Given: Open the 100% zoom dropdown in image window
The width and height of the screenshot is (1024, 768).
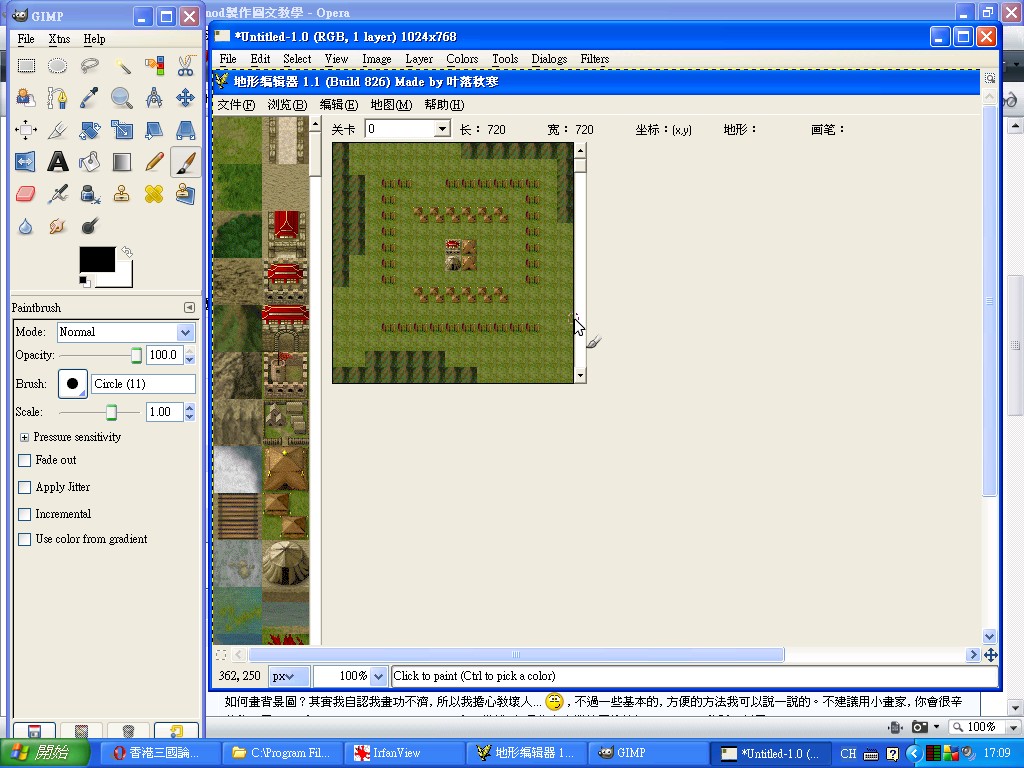Looking at the screenshot, I should (x=377, y=677).
